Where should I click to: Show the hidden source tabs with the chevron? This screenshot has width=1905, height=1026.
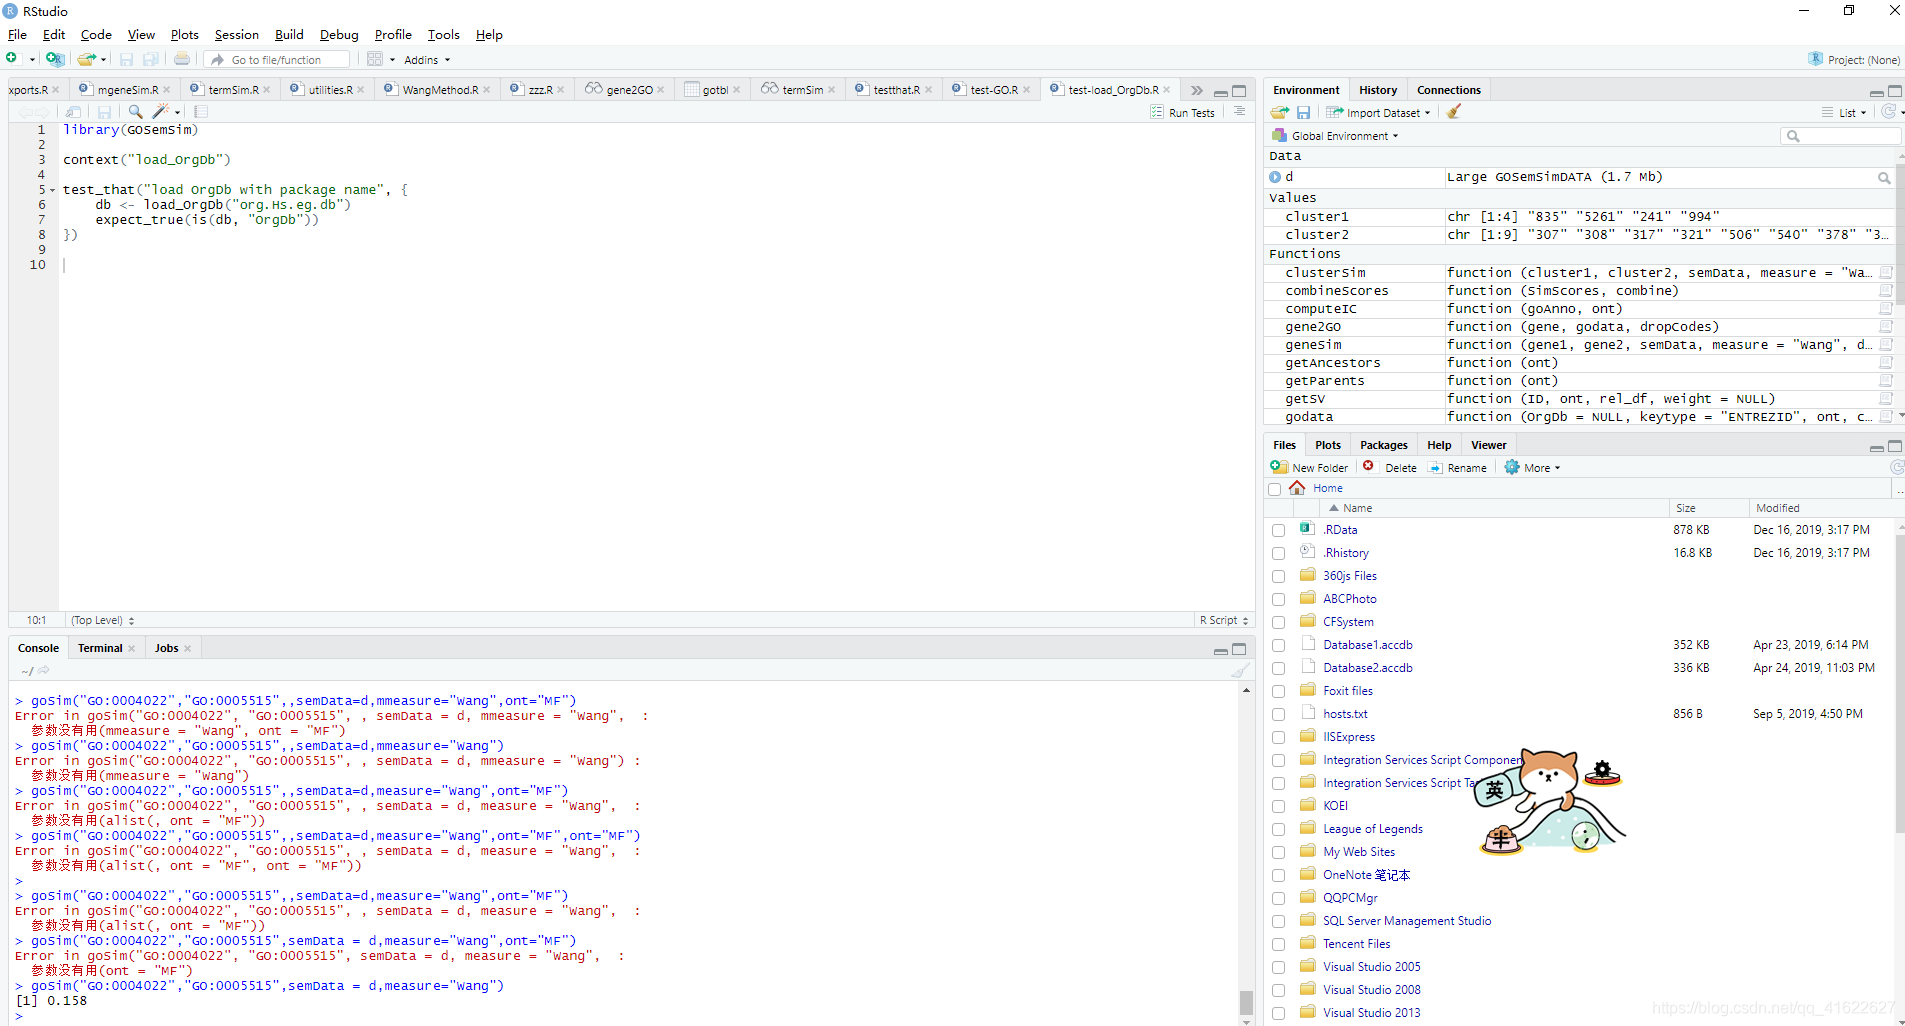point(1197,90)
